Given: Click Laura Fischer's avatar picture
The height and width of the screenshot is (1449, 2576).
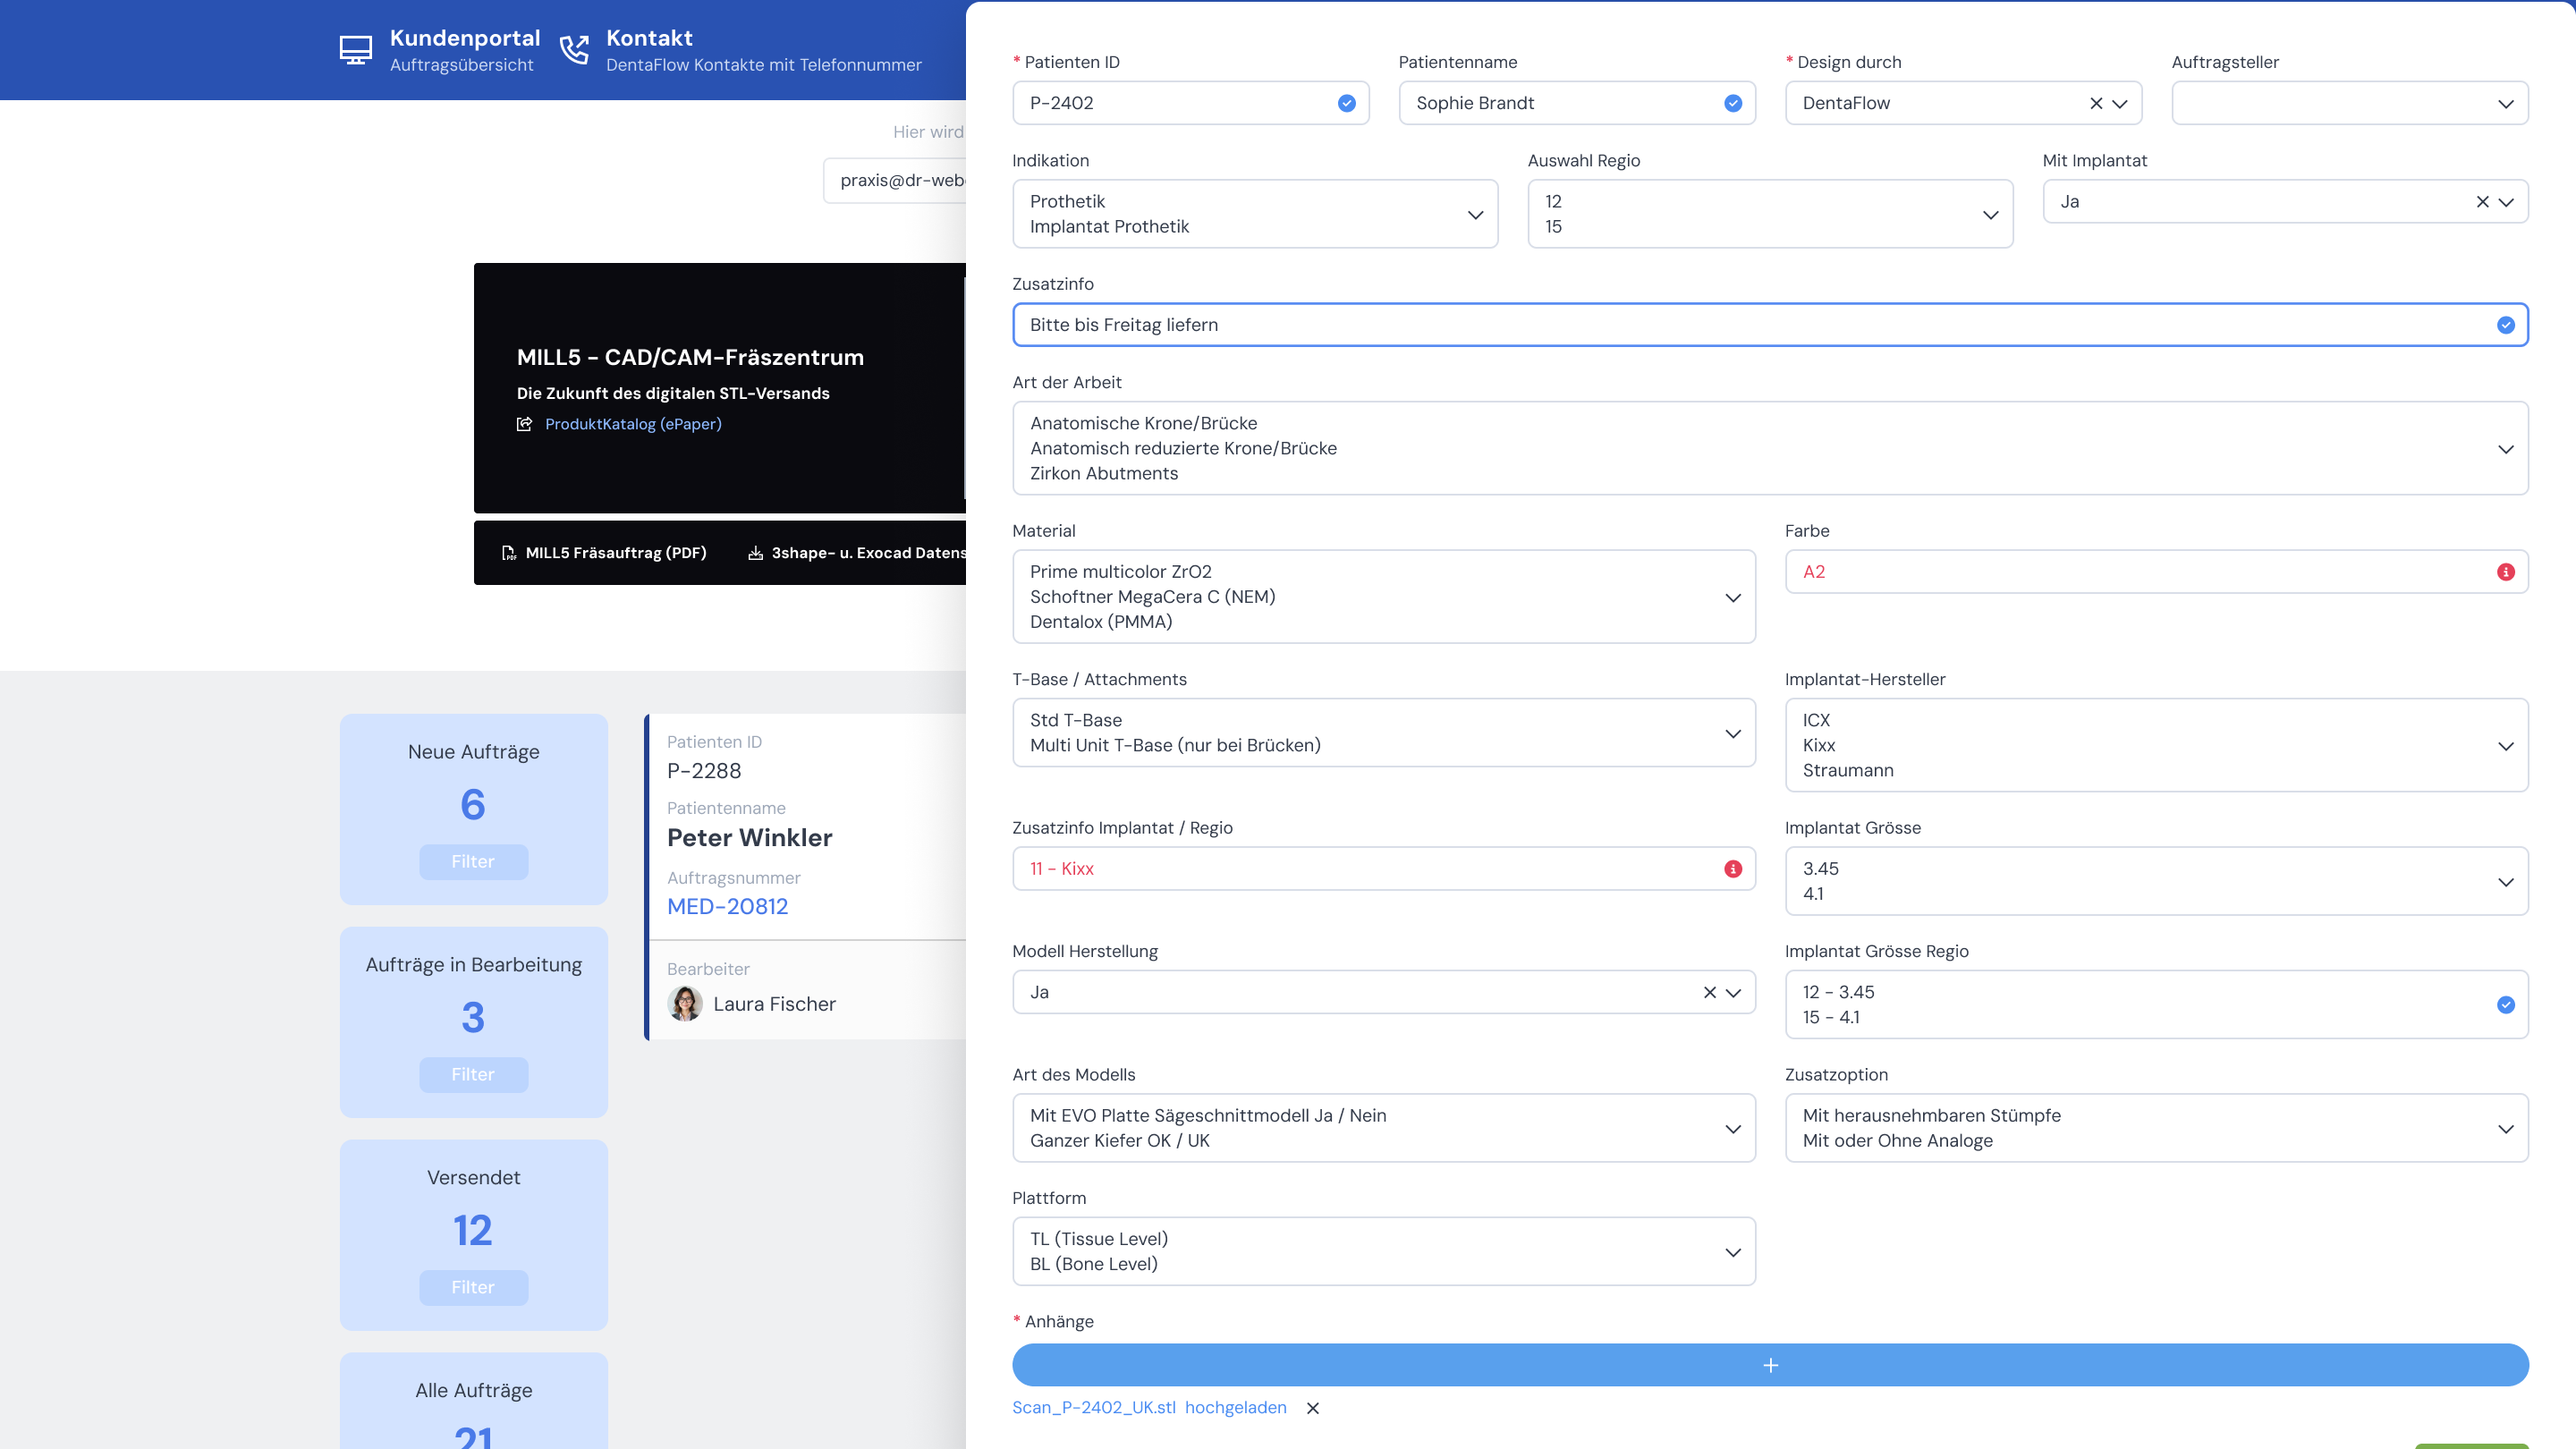Looking at the screenshot, I should coord(685,1004).
